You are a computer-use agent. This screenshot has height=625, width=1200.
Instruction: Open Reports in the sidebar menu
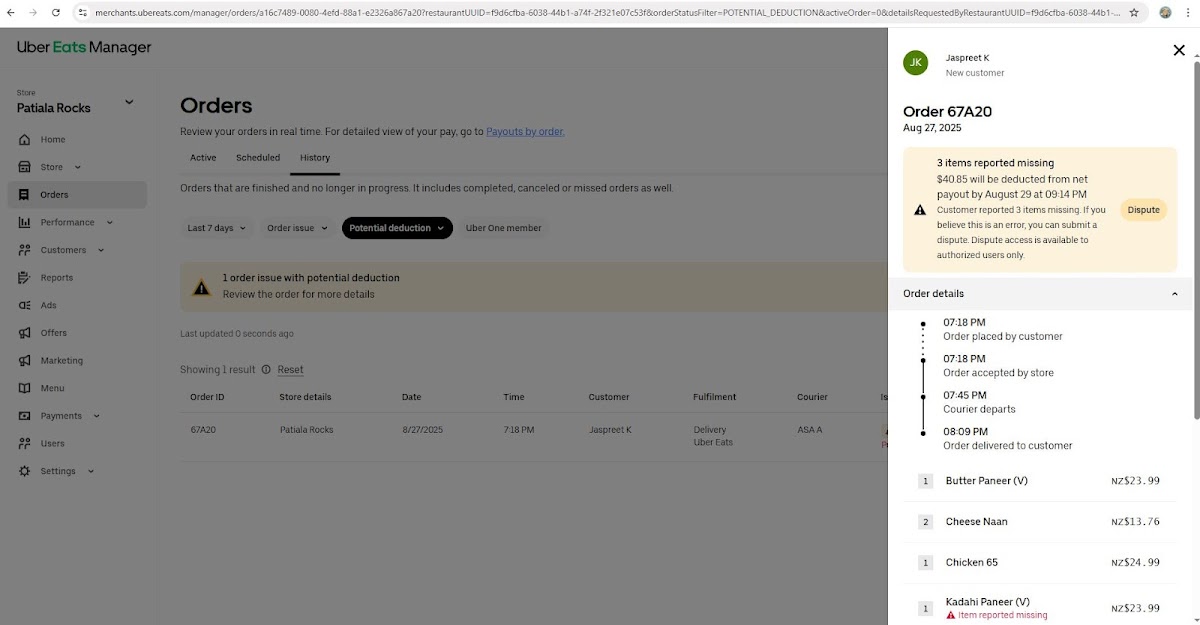[77, 278]
